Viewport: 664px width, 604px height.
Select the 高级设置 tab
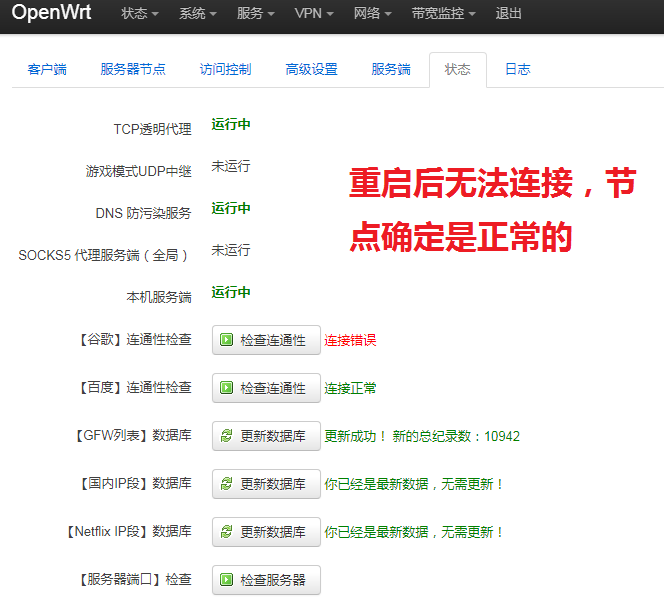tap(311, 69)
